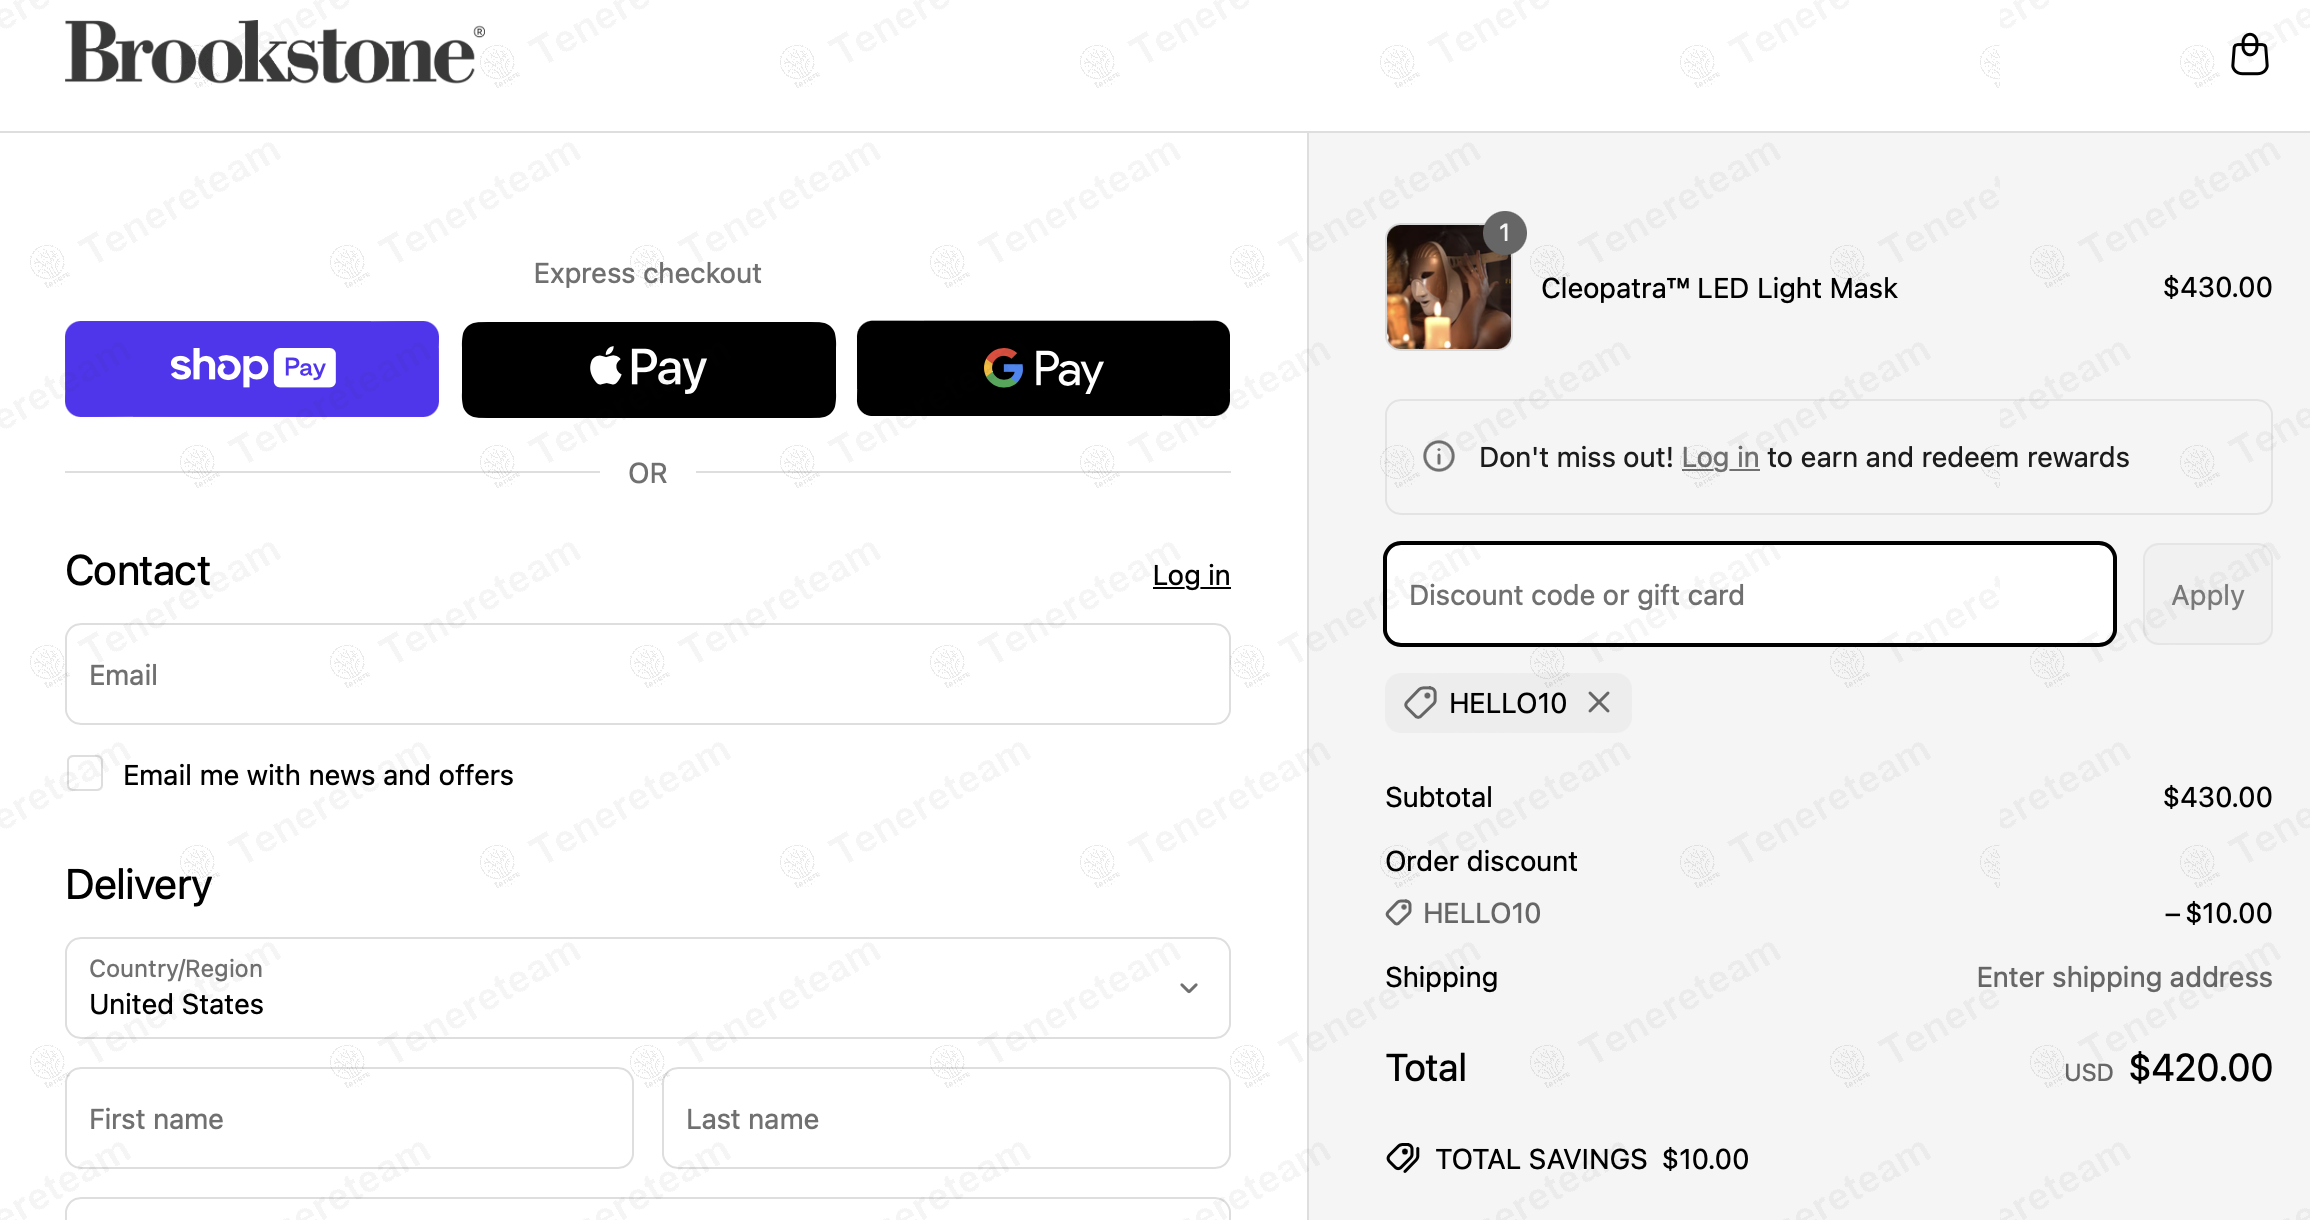This screenshot has width=2310, height=1220.
Task: Click the Total Savings tag icon
Action: tap(1403, 1158)
